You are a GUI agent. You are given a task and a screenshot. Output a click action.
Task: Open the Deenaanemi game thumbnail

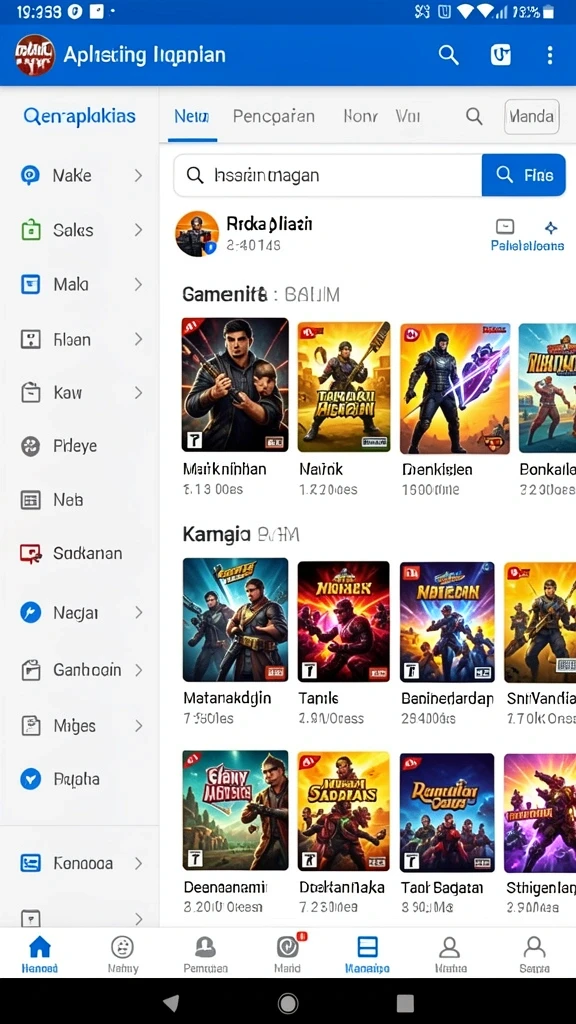235,810
